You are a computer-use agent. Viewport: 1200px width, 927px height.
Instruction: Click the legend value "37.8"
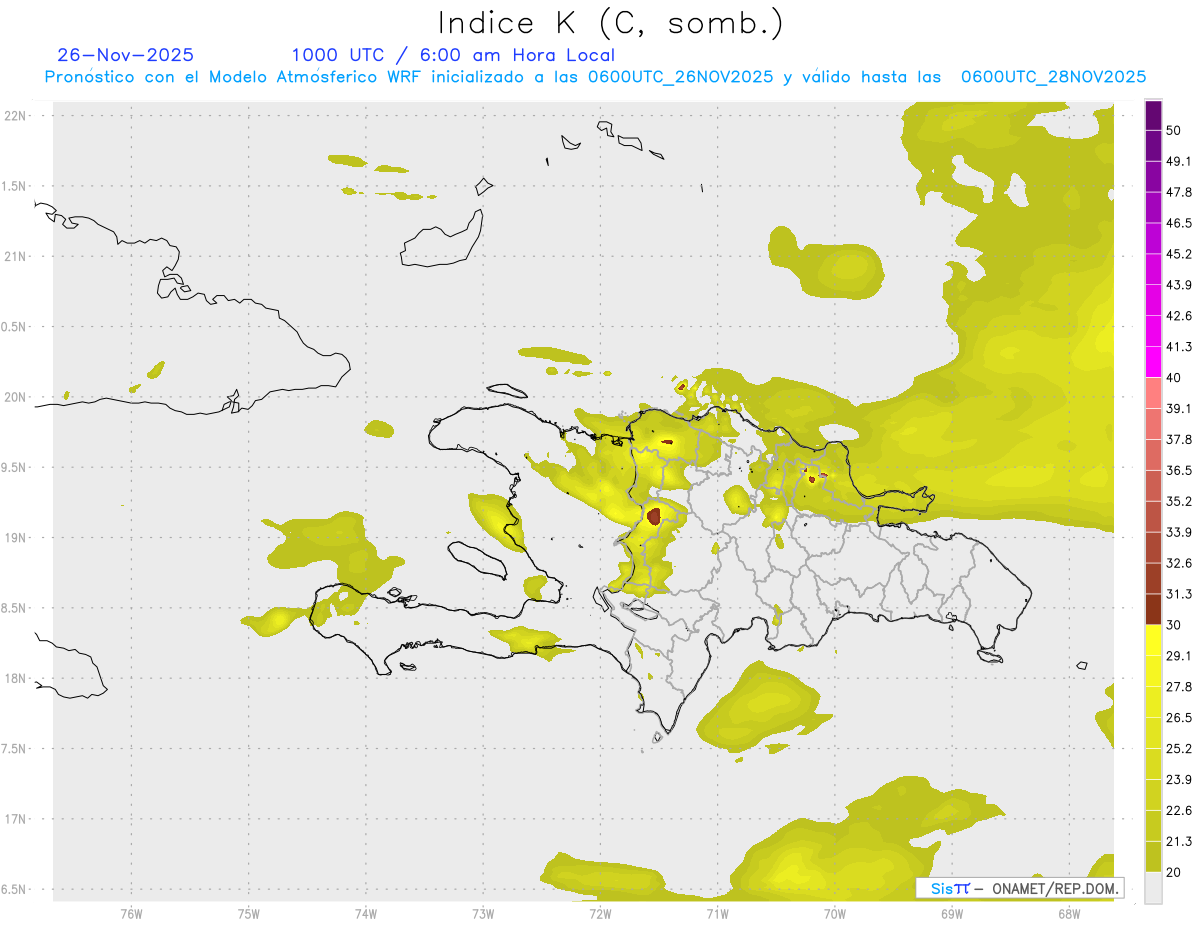coord(1178,440)
